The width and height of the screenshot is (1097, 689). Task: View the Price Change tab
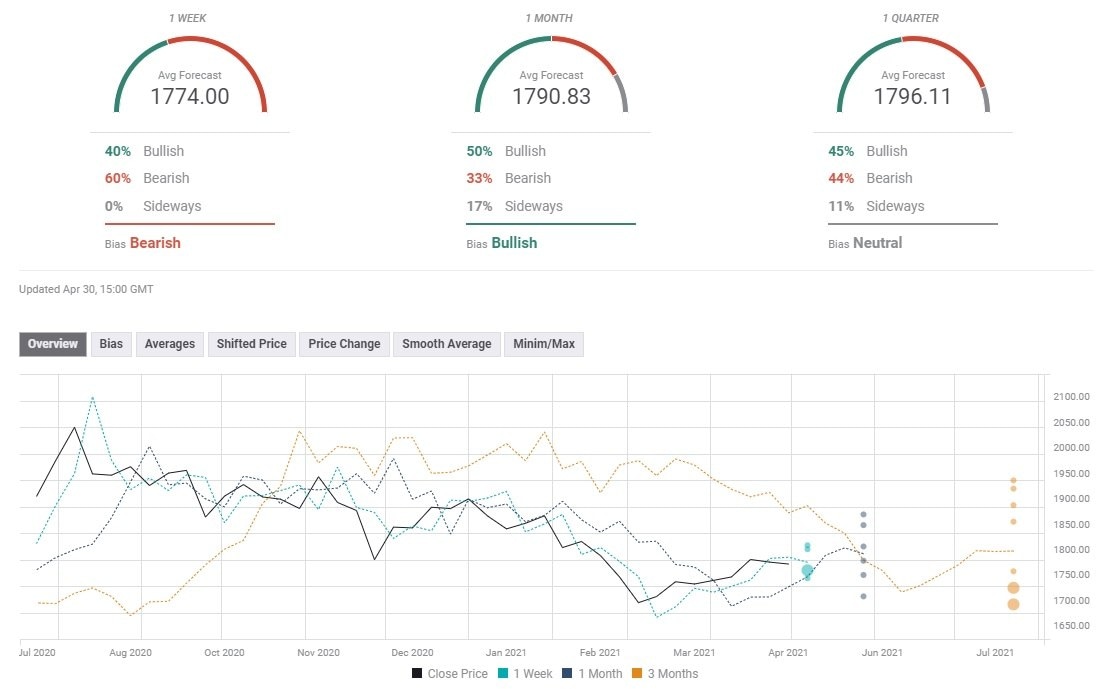point(343,343)
